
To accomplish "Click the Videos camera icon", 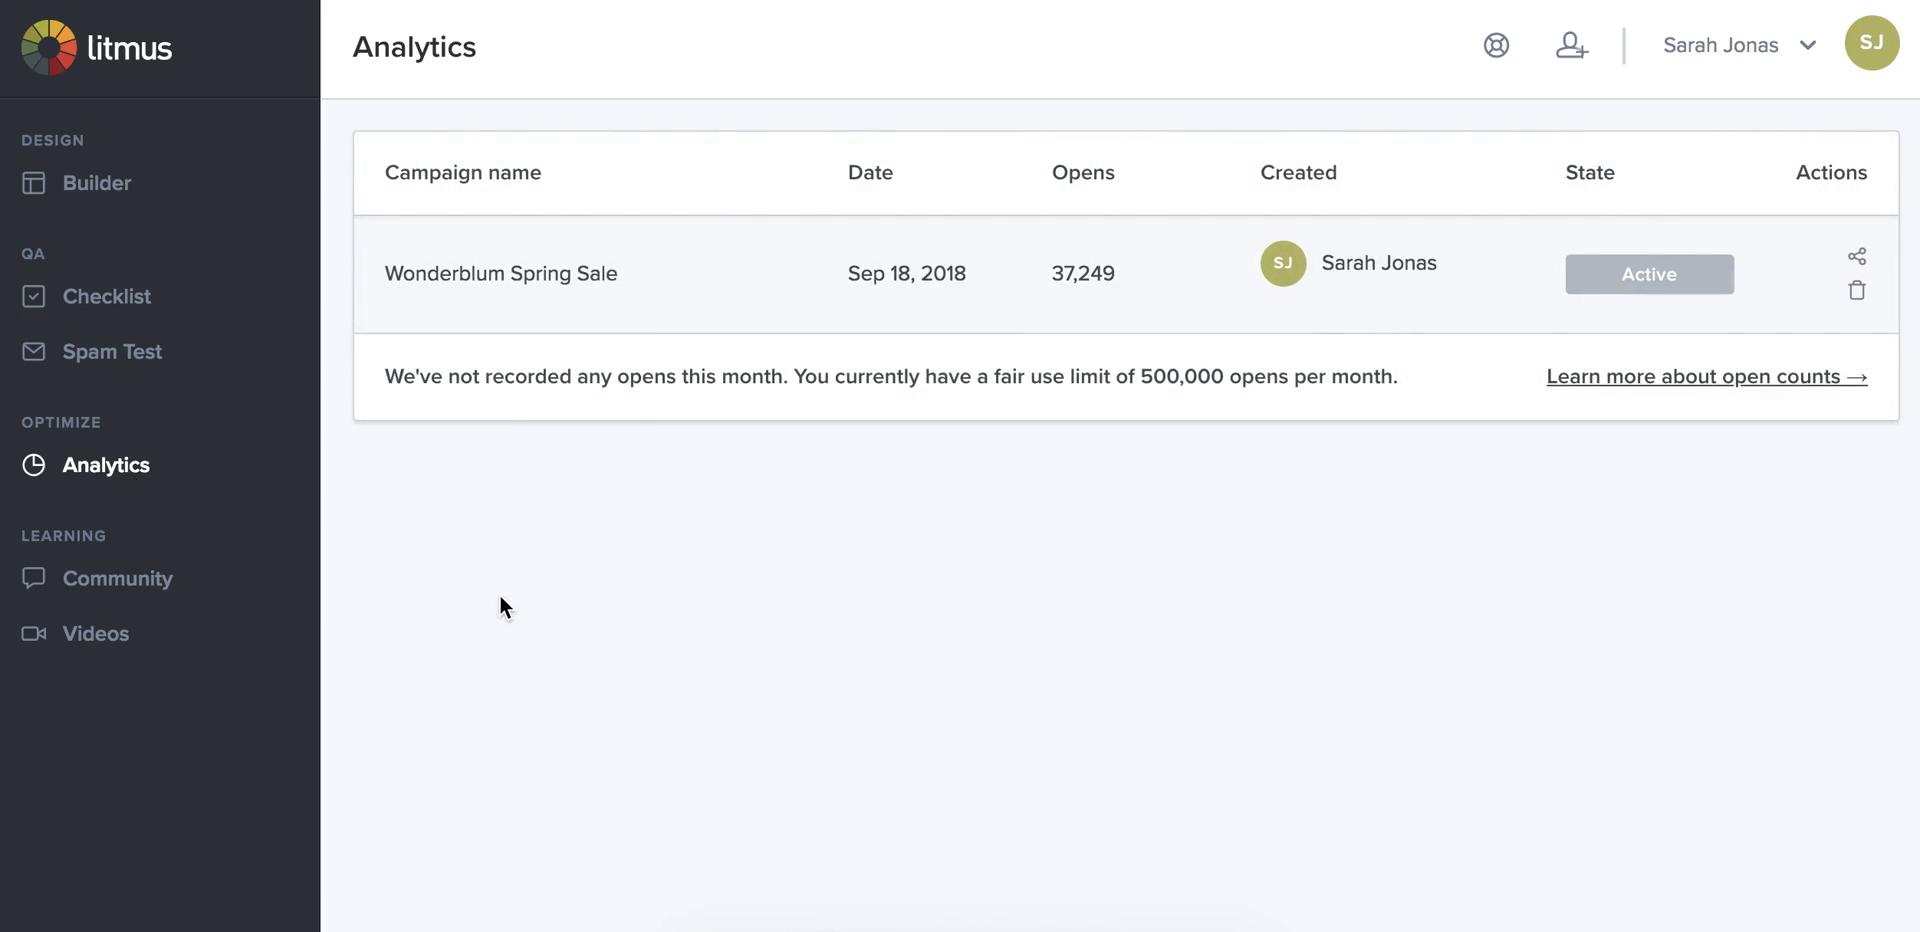I will click(34, 634).
